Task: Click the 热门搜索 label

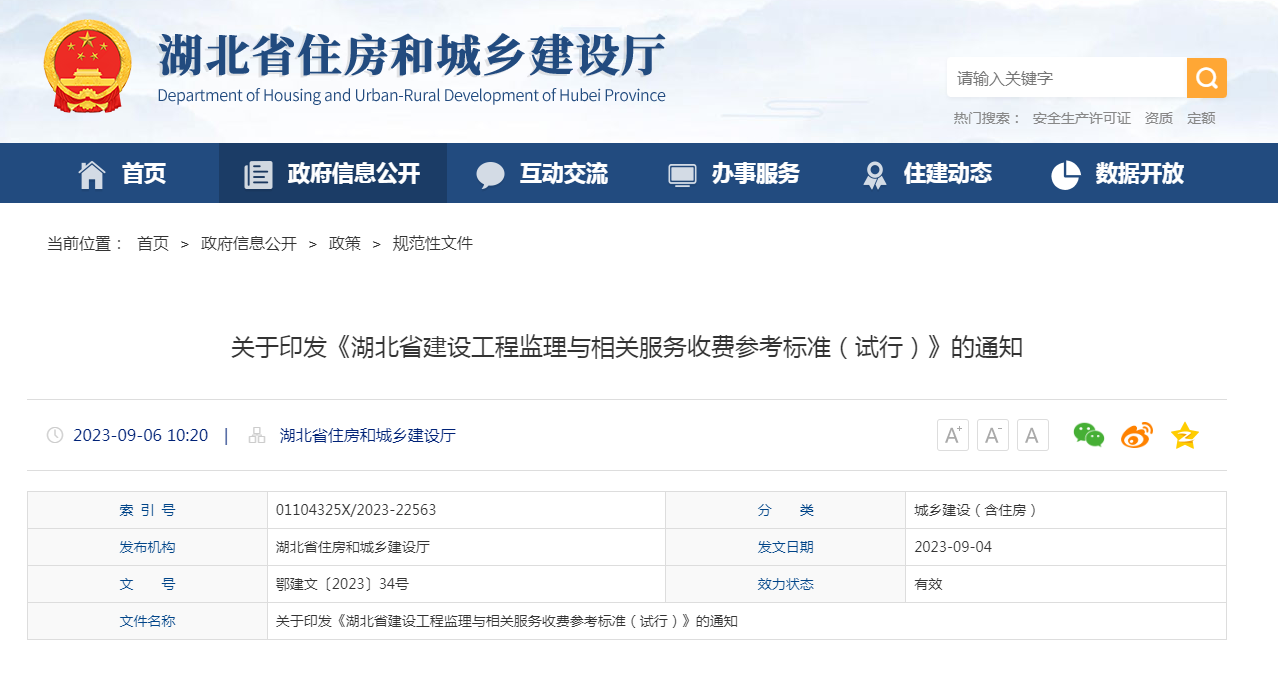Action: pos(987,118)
